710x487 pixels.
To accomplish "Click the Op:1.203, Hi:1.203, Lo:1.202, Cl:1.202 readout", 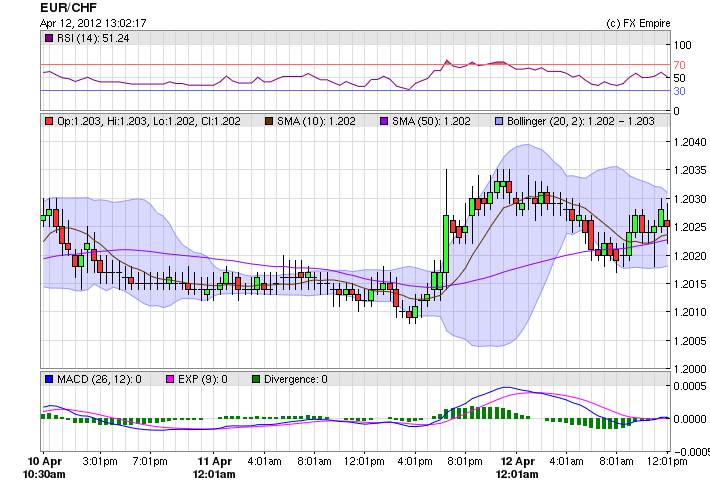I will click(x=149, y=121).
